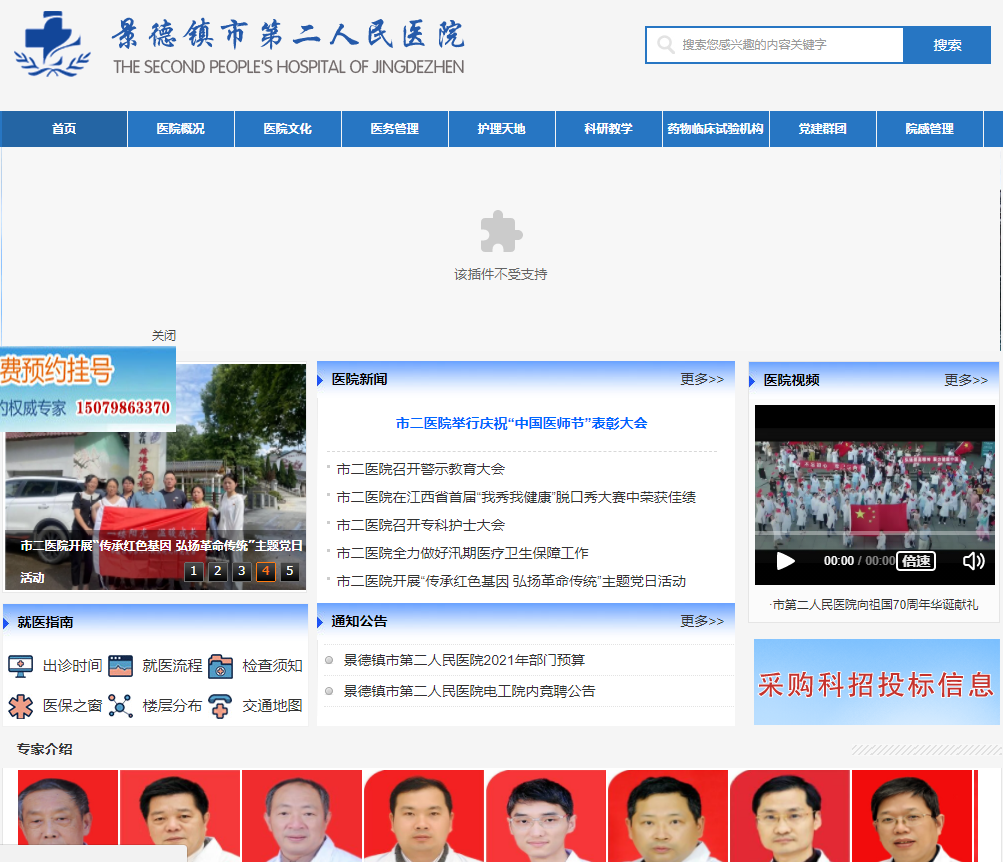This screenshot has width=1003, height=862.
Task: Open the 检查须知 guide link
Action: [272, 666]
